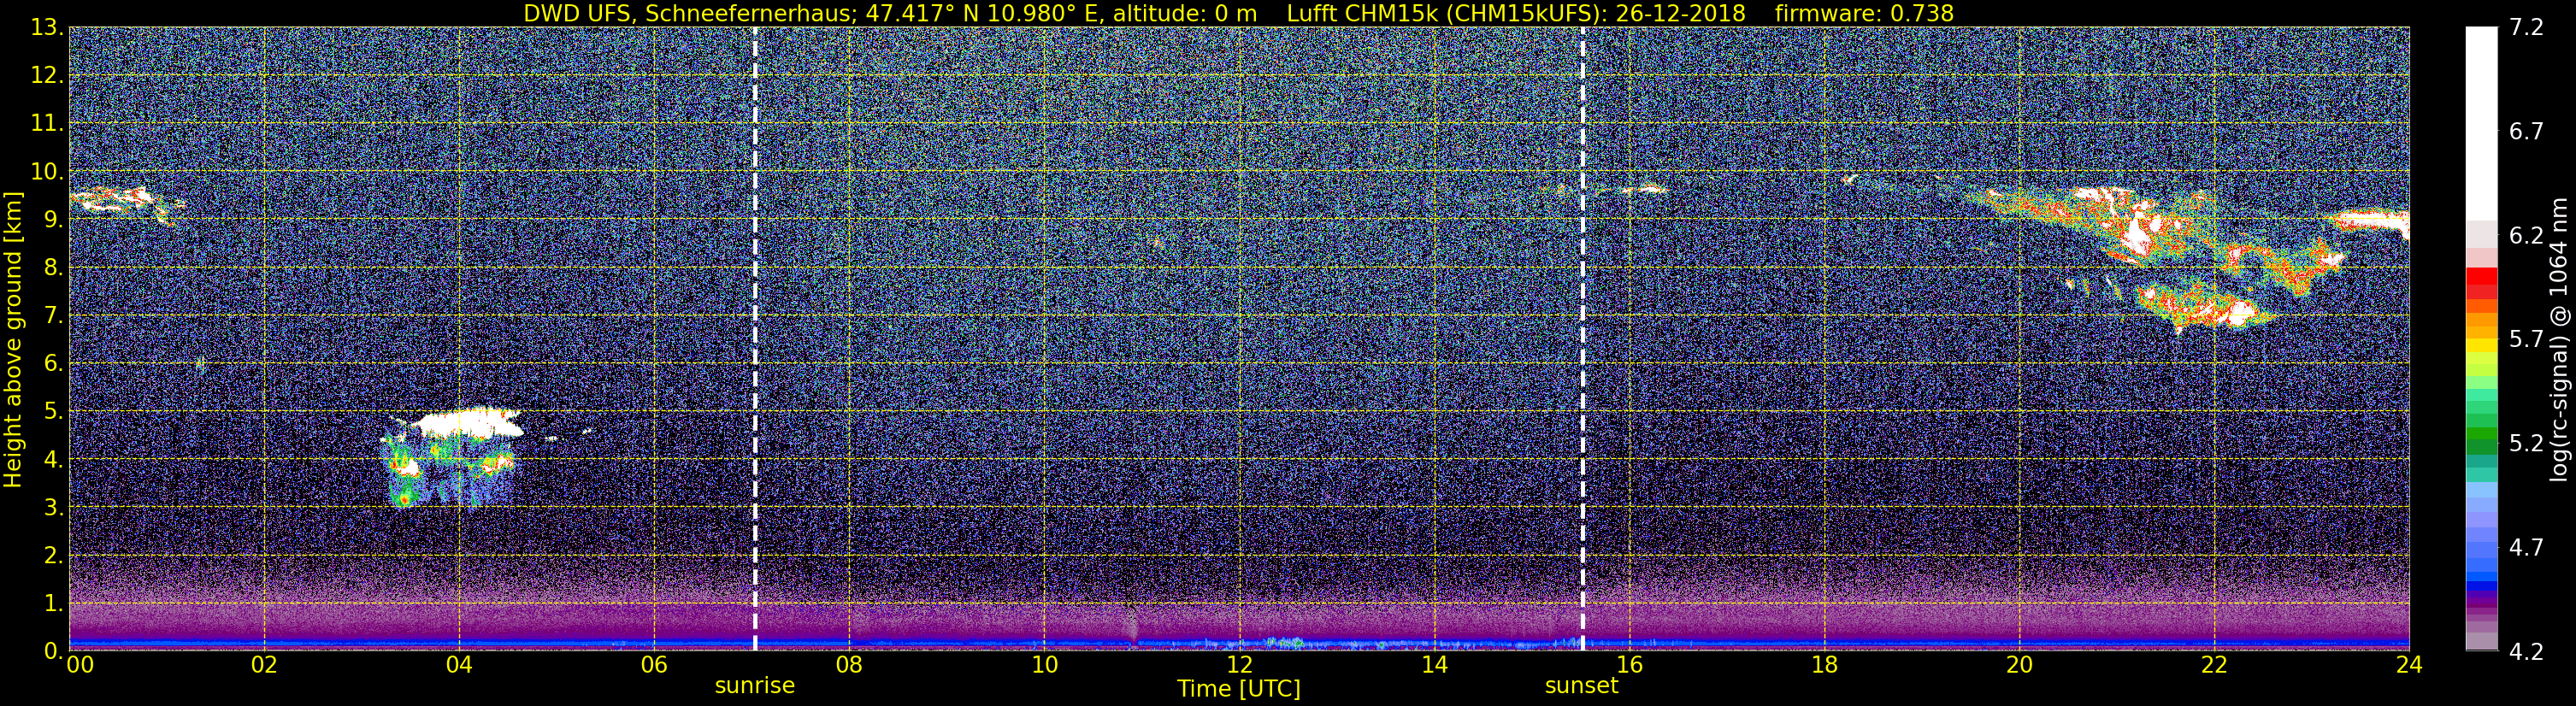The height and width of the screenshot is (706, 2576).
Task: Click the height axis tick label 5
Action: 52,412
